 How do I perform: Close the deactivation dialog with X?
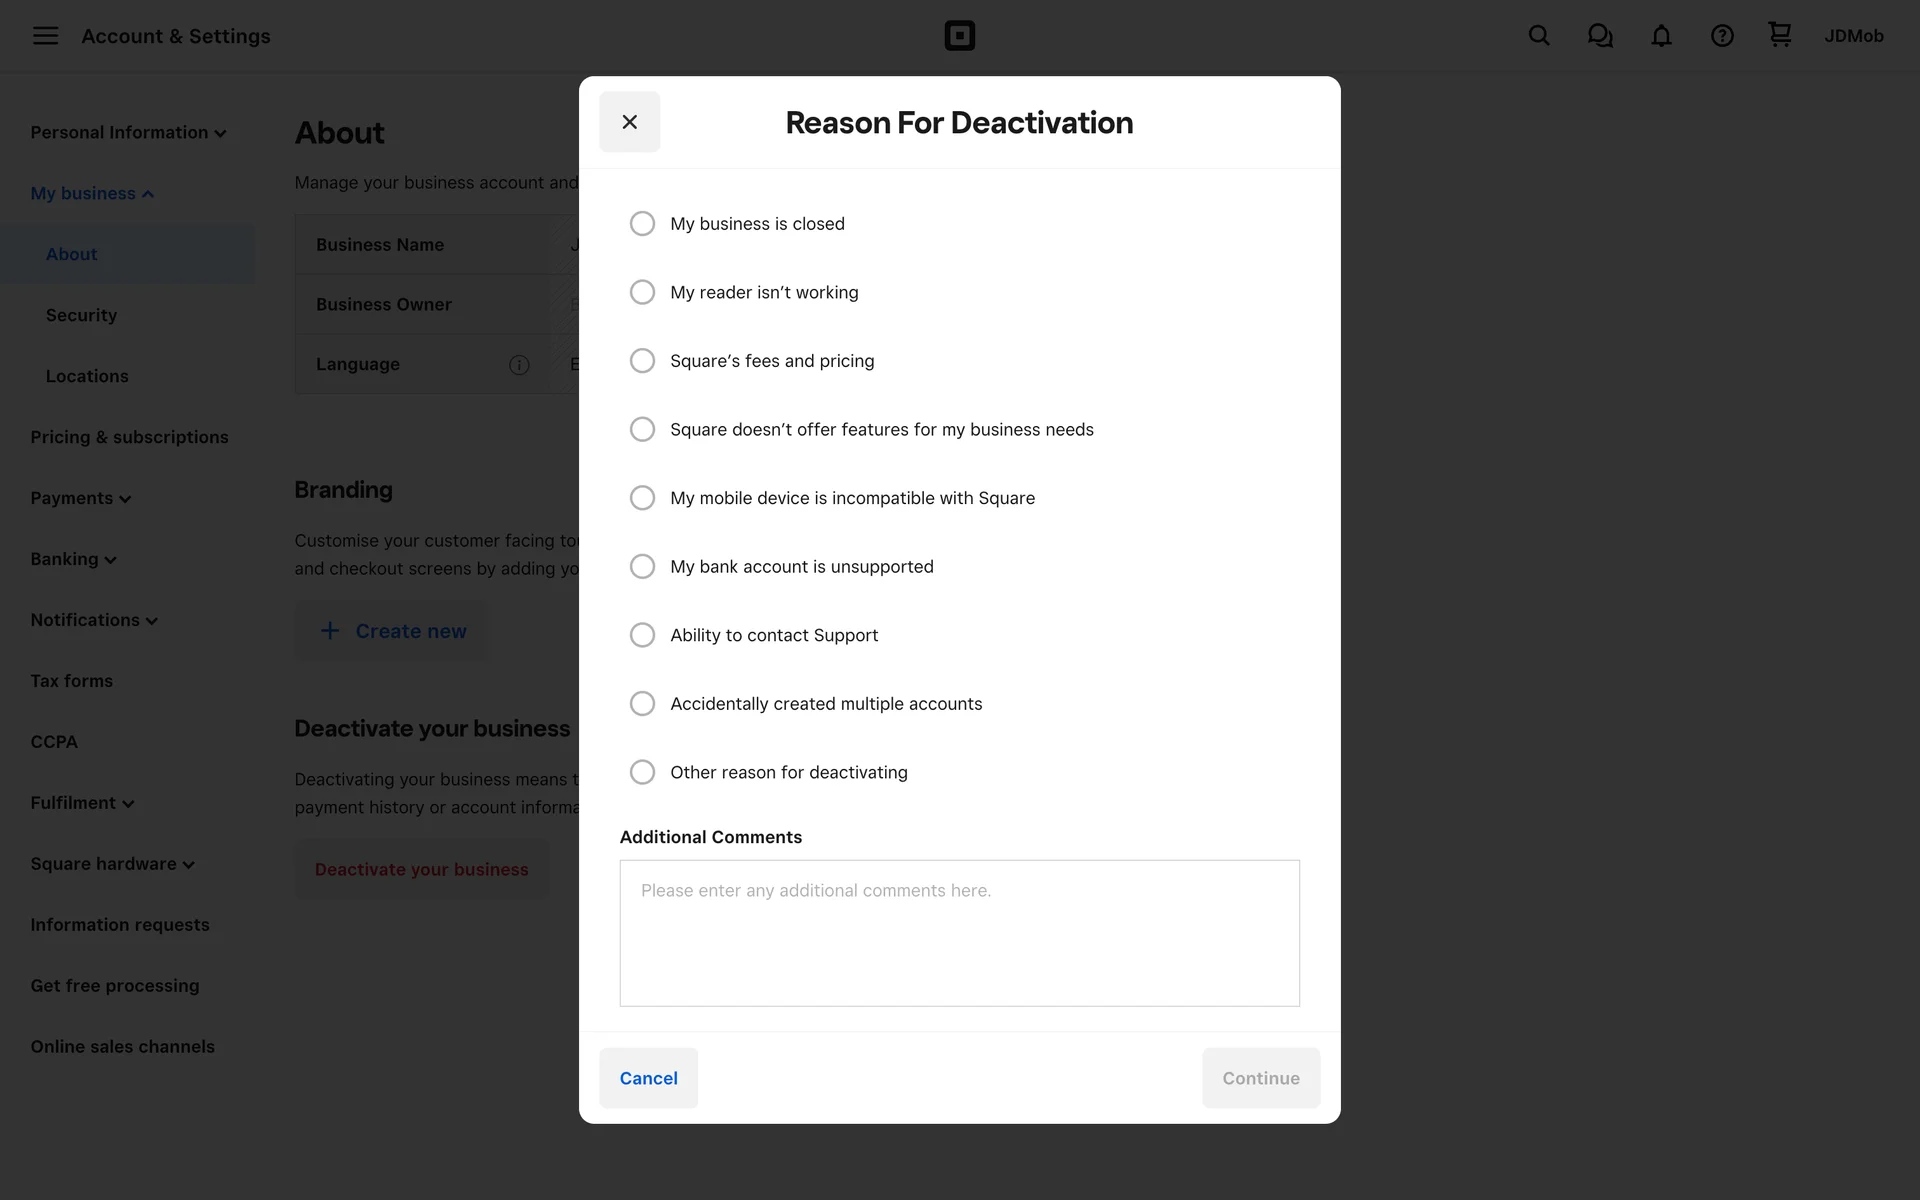[629, 122]
